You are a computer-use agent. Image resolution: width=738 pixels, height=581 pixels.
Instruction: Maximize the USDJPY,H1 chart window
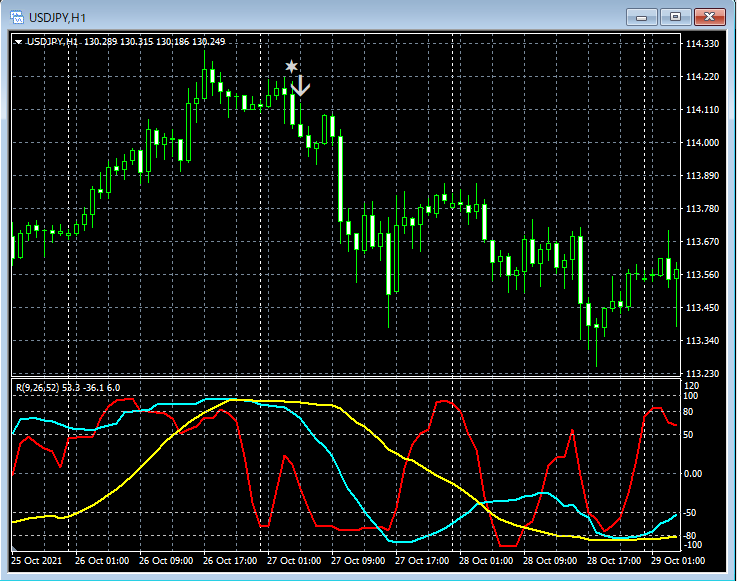675,17
